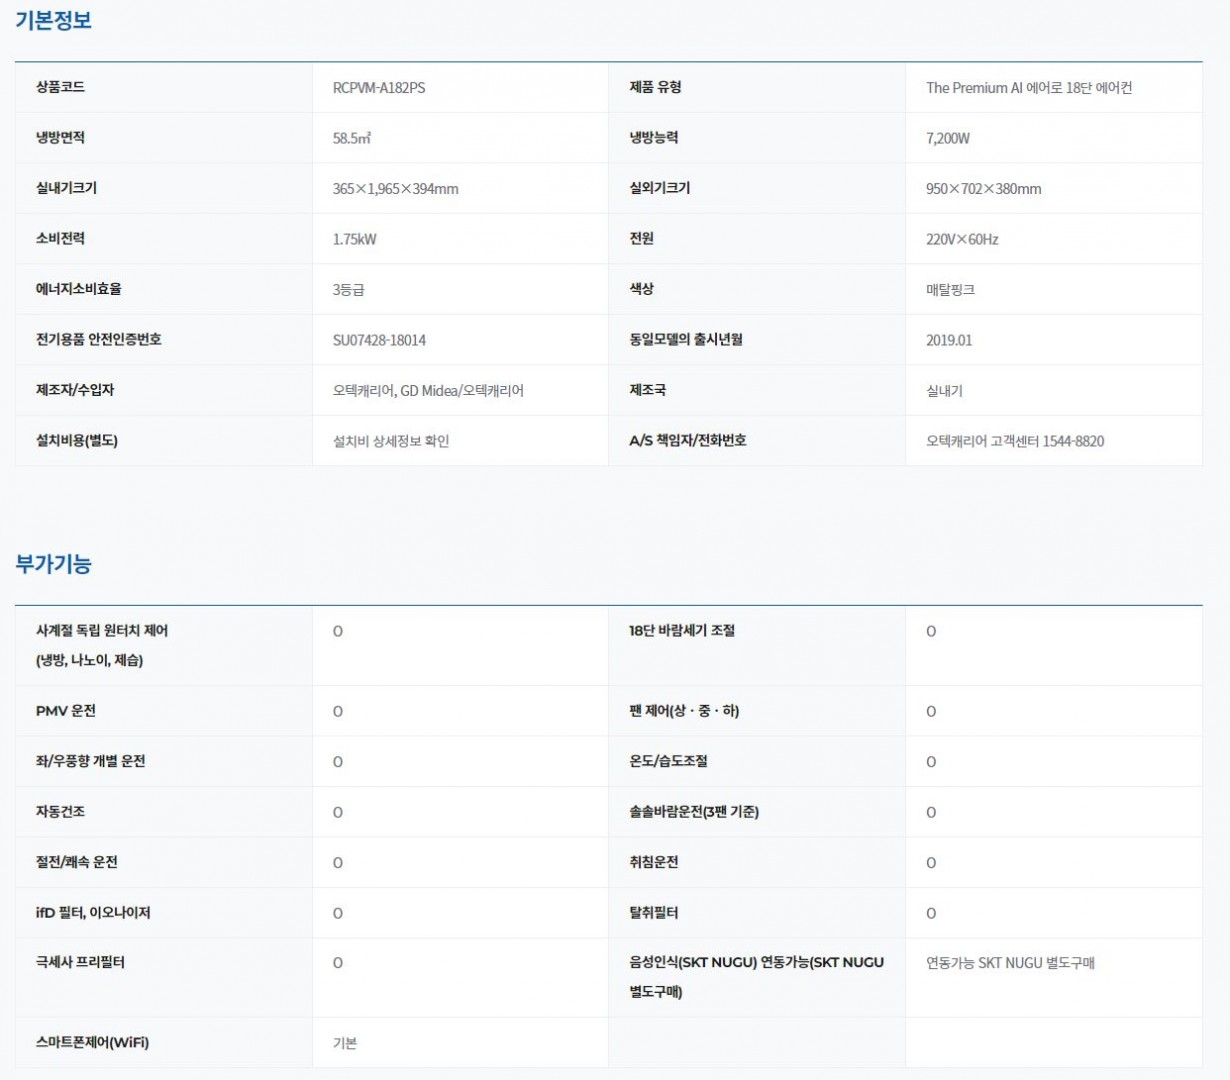
Task: Click the 연동가능 SKT NUGU 별도구매 value
Action: [1010, 963]
